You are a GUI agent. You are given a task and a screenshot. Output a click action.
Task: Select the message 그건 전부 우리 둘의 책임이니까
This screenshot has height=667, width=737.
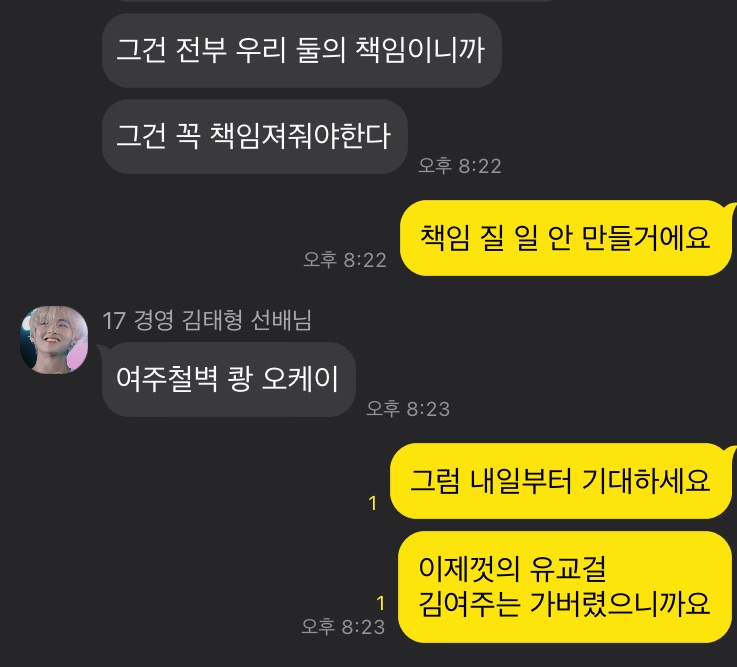click(302, 50)
